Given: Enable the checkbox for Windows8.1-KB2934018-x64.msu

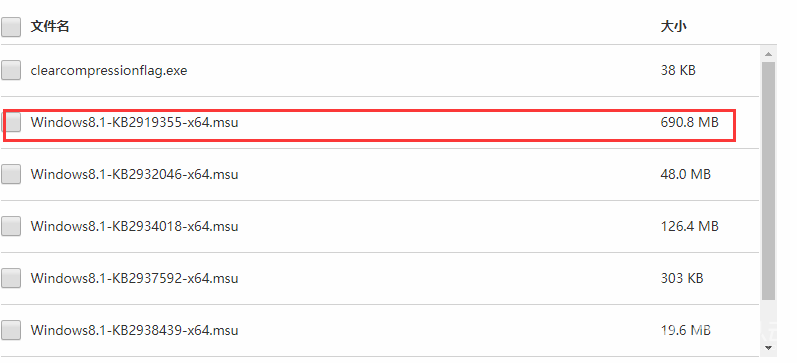Looking at the screenshot, I should point(11,226).
